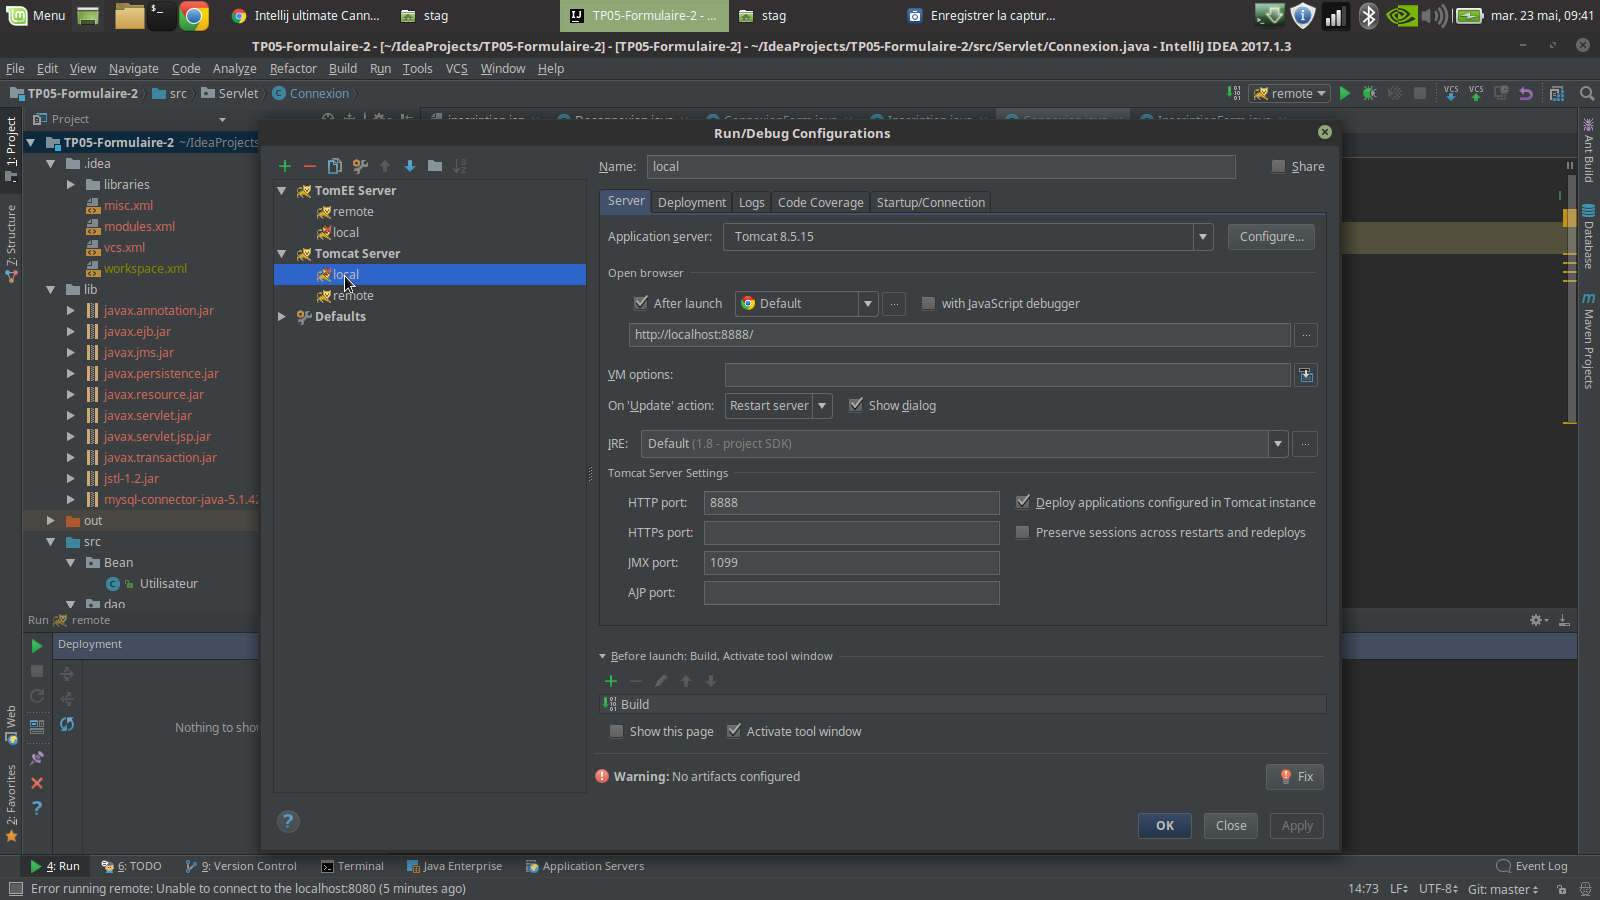Open Google Chrome from the taskbar
The image size is (1600, 900).
[x=194, y=16]
